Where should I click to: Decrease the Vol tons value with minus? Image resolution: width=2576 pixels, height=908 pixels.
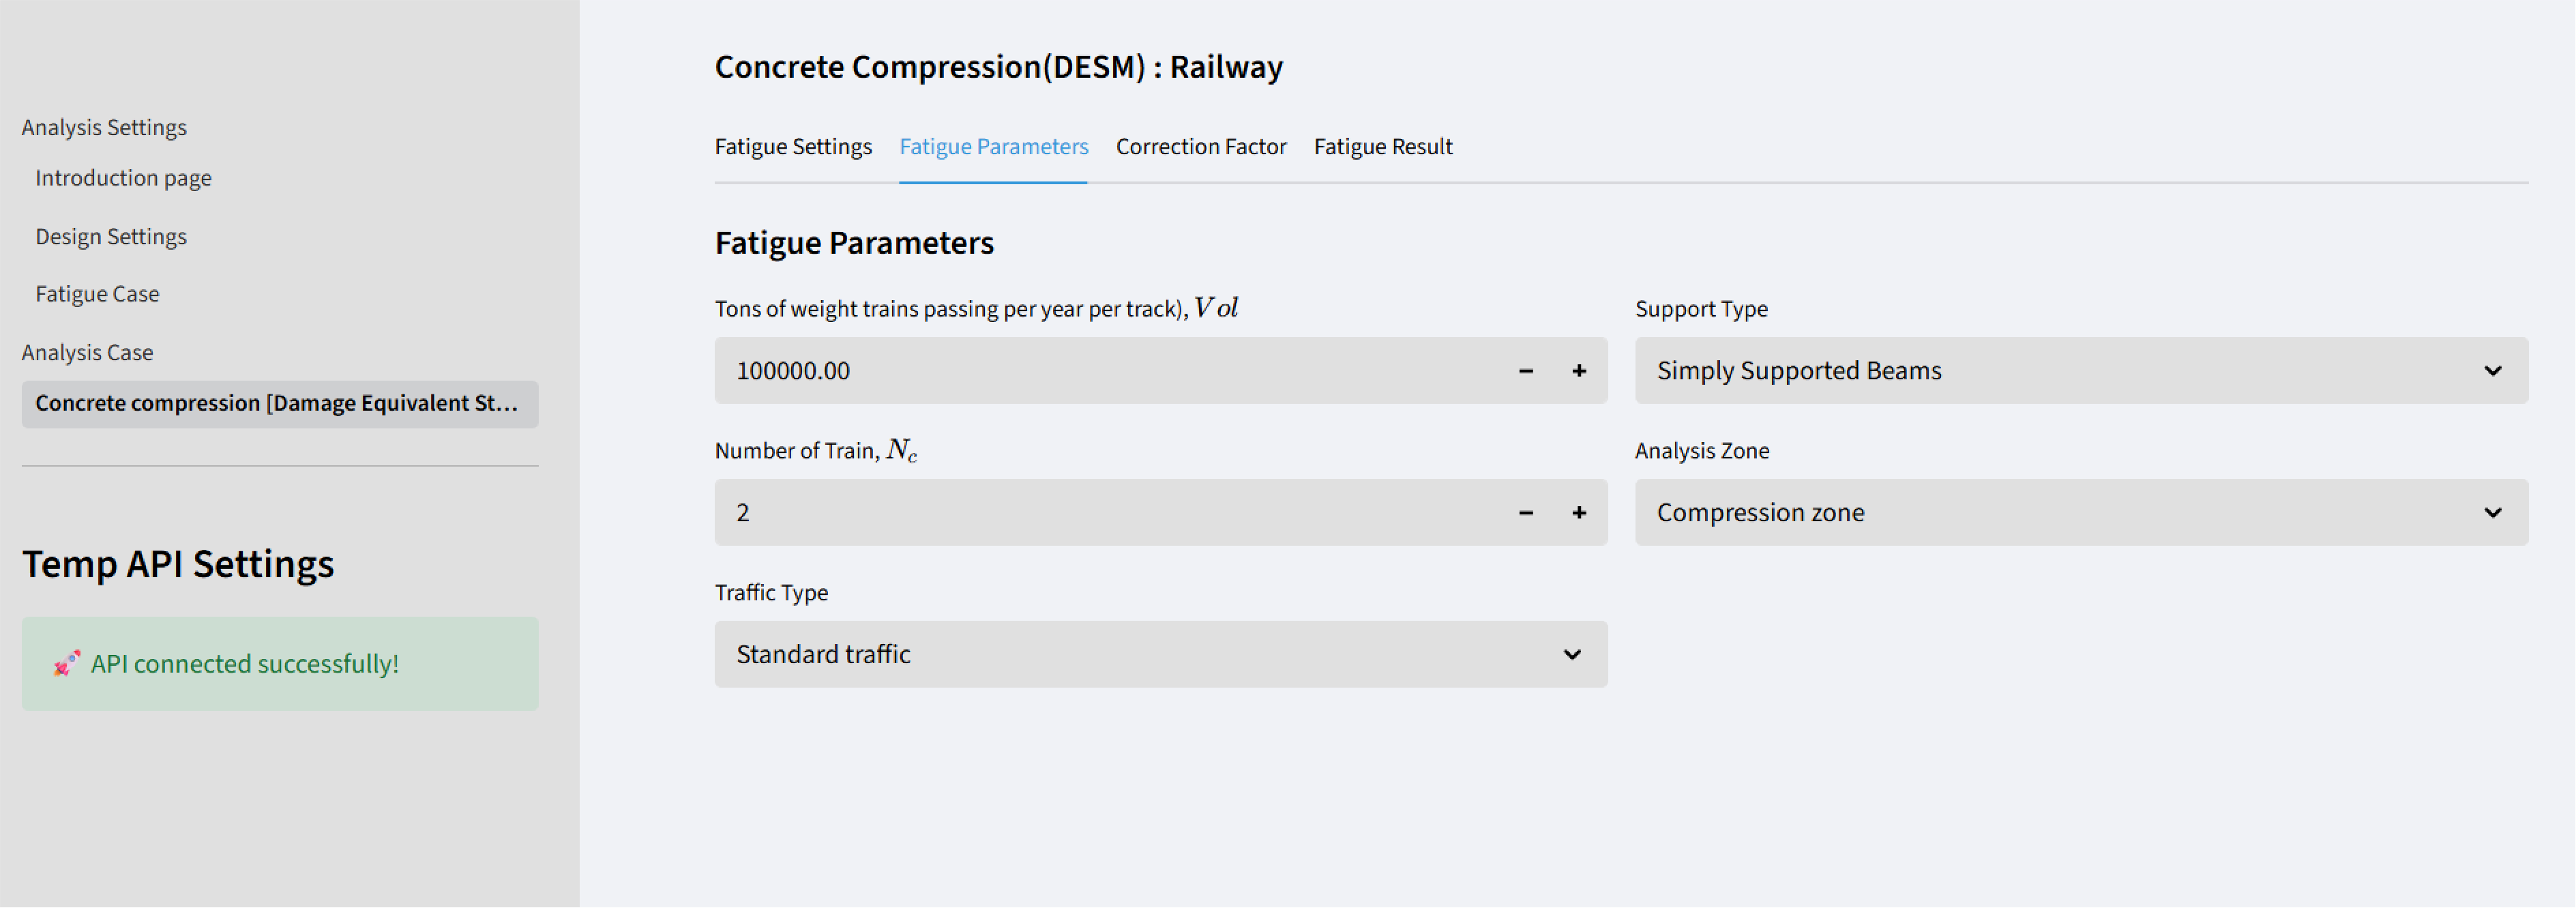(1526, 371)
